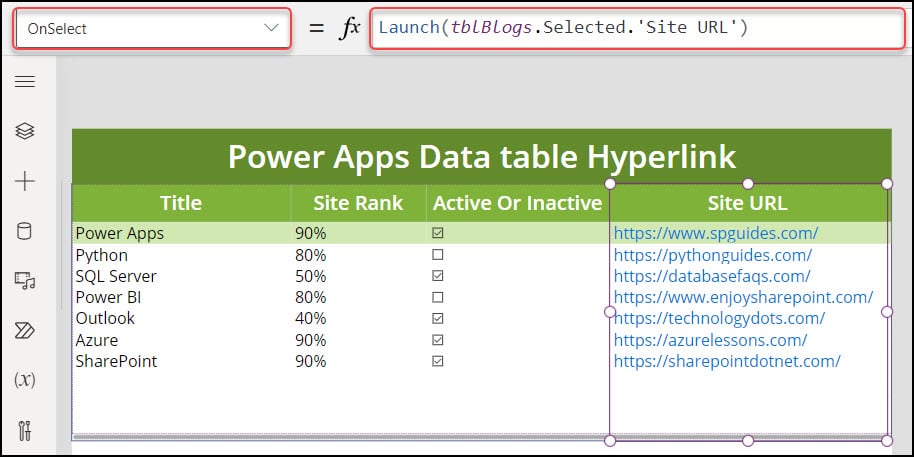Image resolution: width=914 pixels, height=457 pixels.
Task: Open the databasefaqs.com link
Action: pyautogui.click(x=712, y=276)
